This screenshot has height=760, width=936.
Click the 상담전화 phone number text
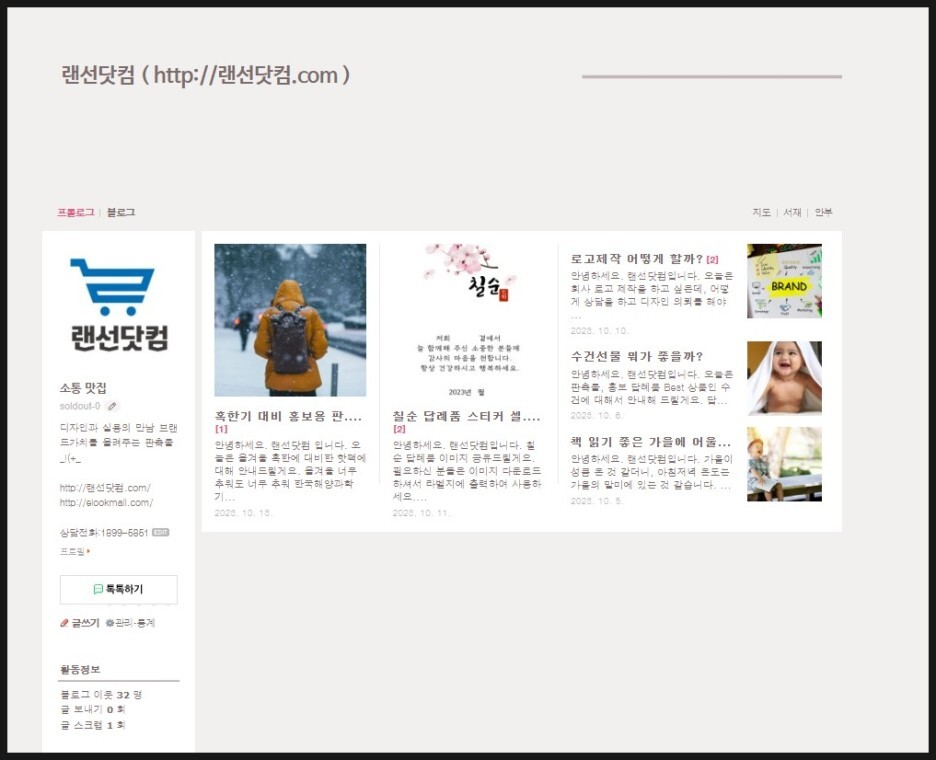104,533
